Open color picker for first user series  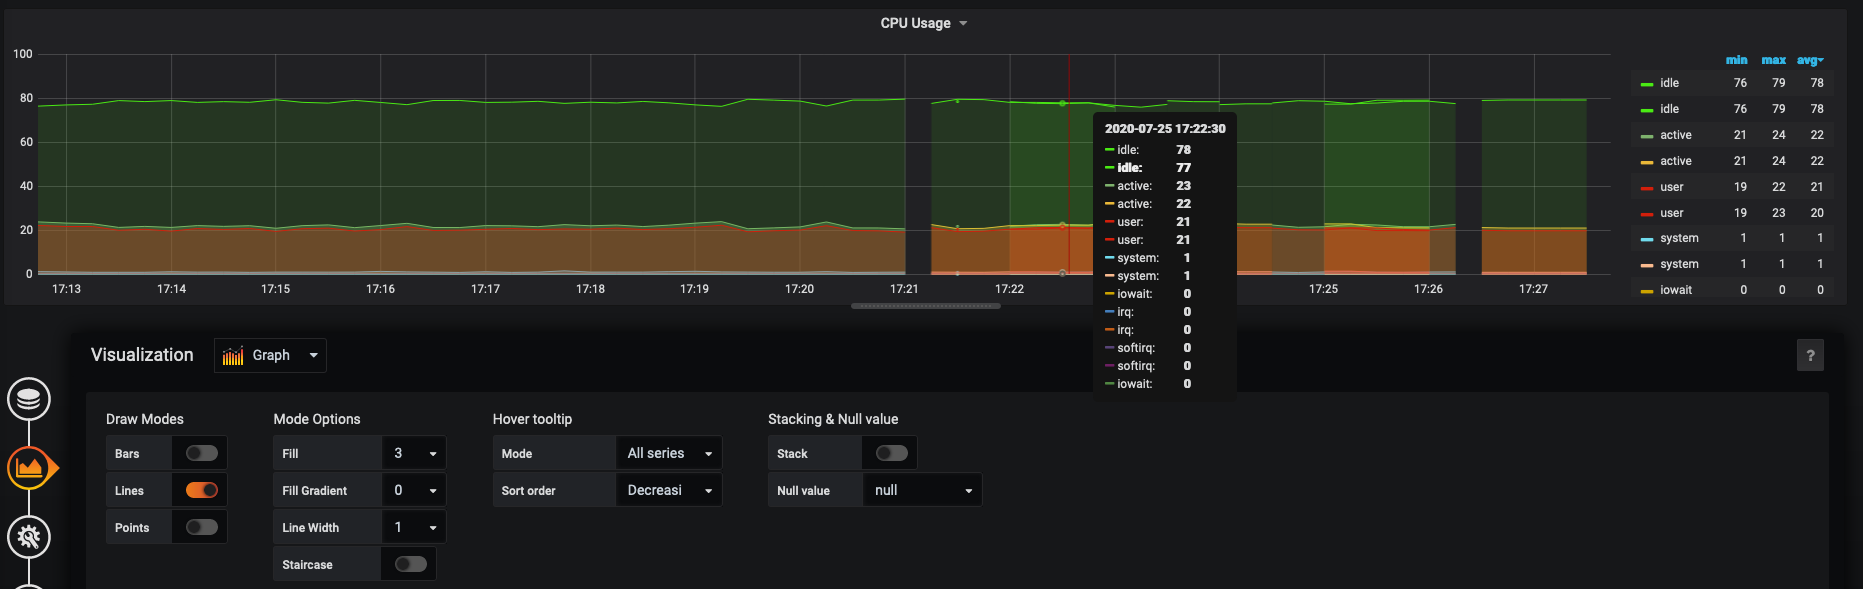point(1646,188)
